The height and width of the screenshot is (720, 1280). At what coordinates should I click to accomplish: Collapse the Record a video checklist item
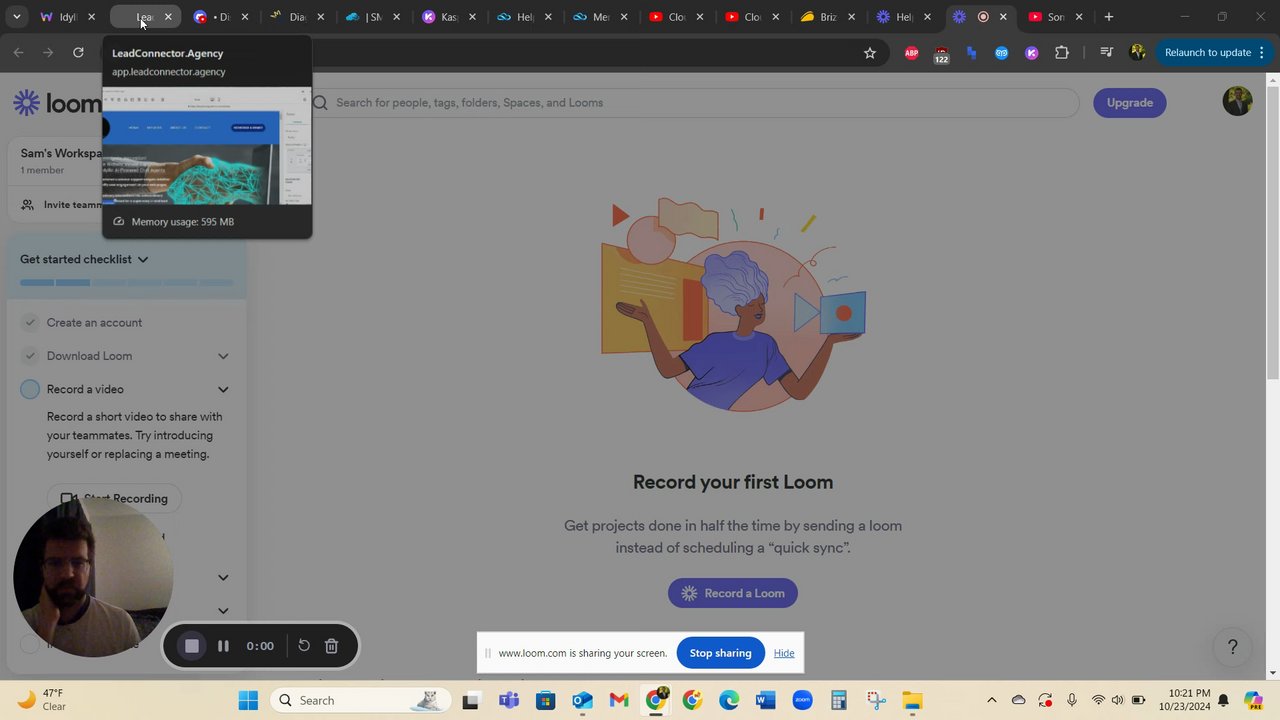[223, 389]
